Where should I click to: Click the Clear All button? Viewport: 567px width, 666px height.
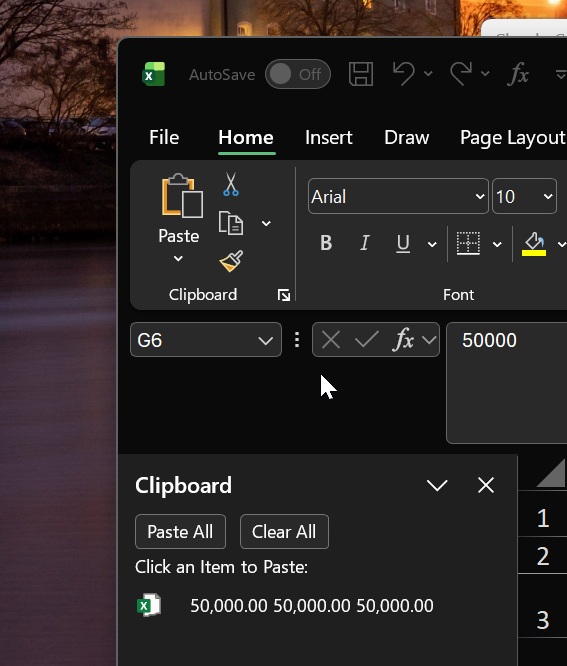[284, 532]
